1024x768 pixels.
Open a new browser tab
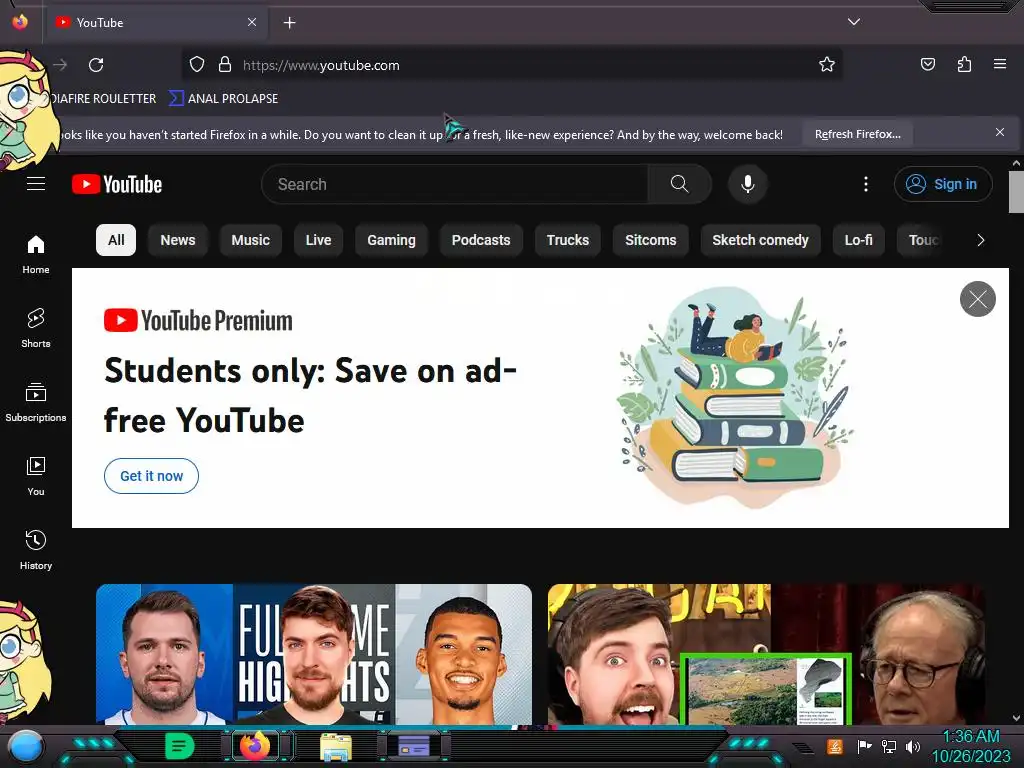pos(289,23)
